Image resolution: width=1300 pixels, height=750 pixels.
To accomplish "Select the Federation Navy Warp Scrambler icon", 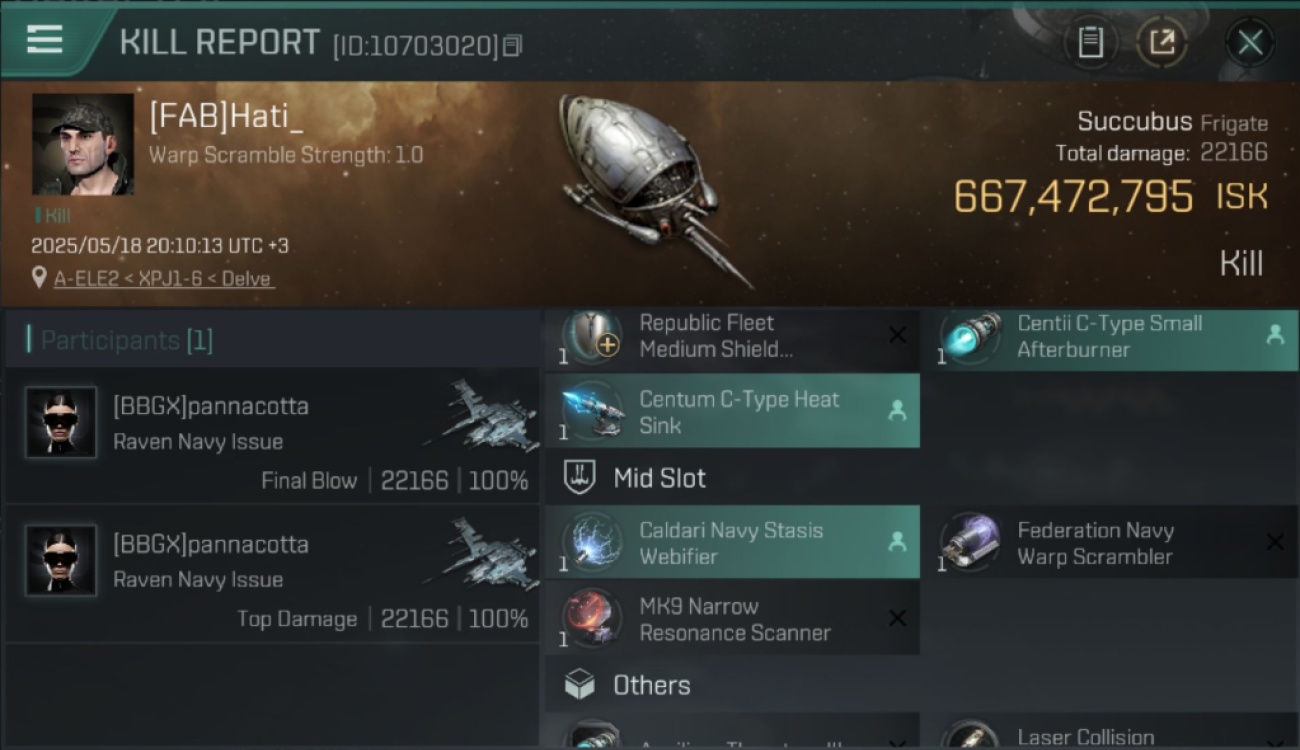I will [970, 543].
